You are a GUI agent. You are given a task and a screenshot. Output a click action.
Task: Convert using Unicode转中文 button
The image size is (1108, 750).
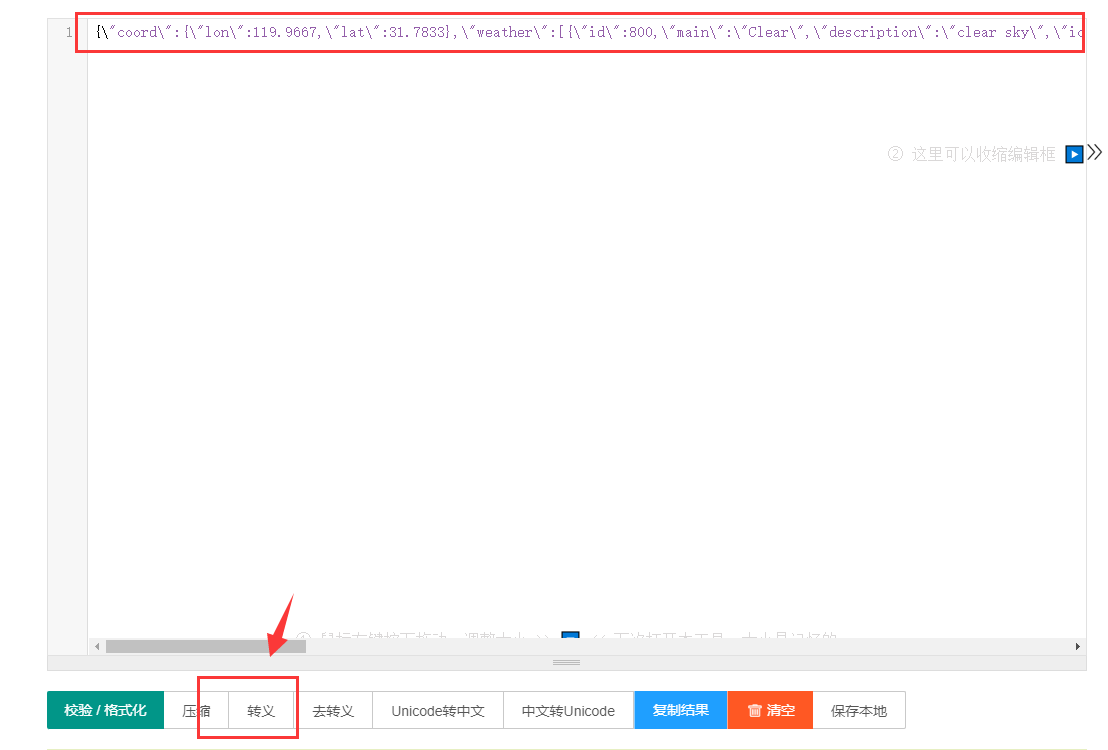pyautogui.click(x=437, y=710)
